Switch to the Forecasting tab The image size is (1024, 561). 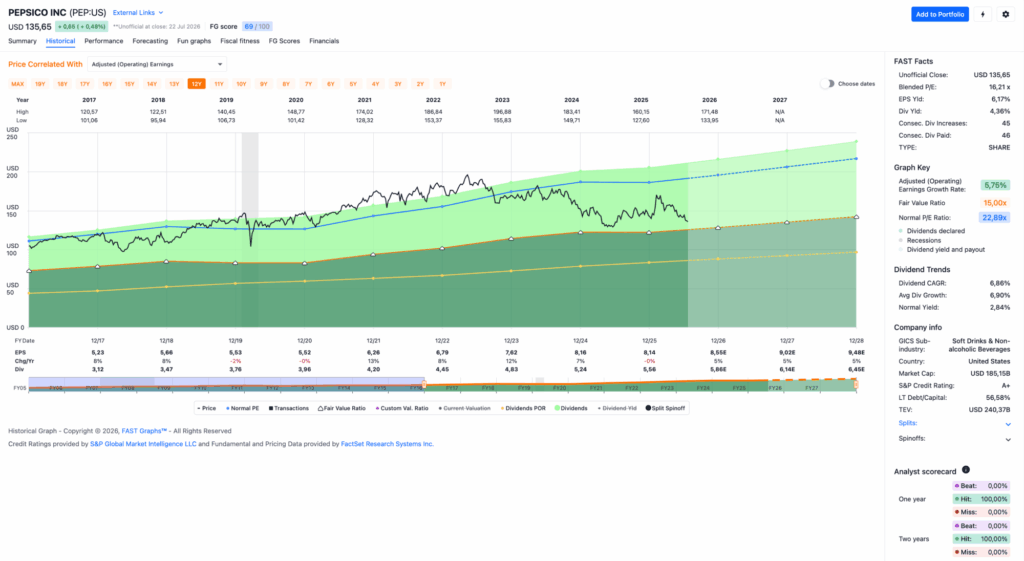(150, 41)
